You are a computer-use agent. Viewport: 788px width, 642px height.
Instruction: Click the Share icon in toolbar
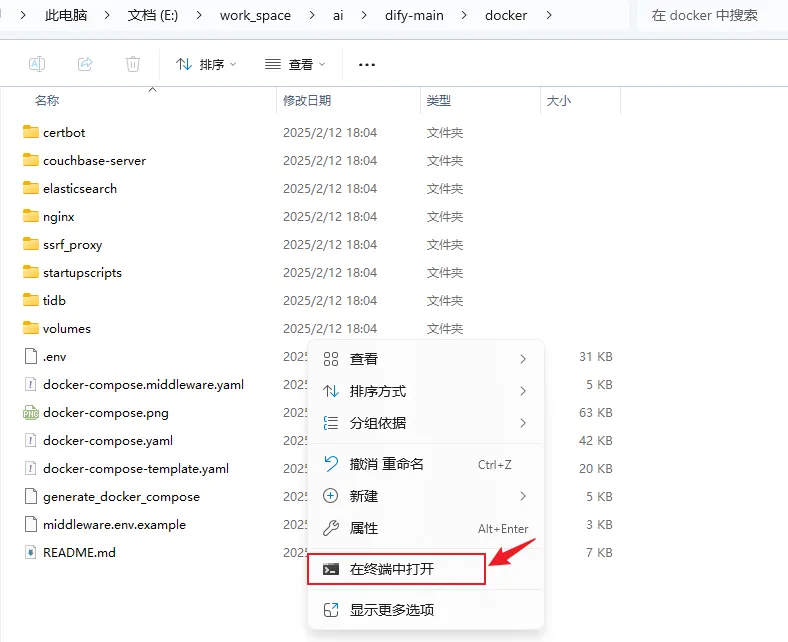85,64
